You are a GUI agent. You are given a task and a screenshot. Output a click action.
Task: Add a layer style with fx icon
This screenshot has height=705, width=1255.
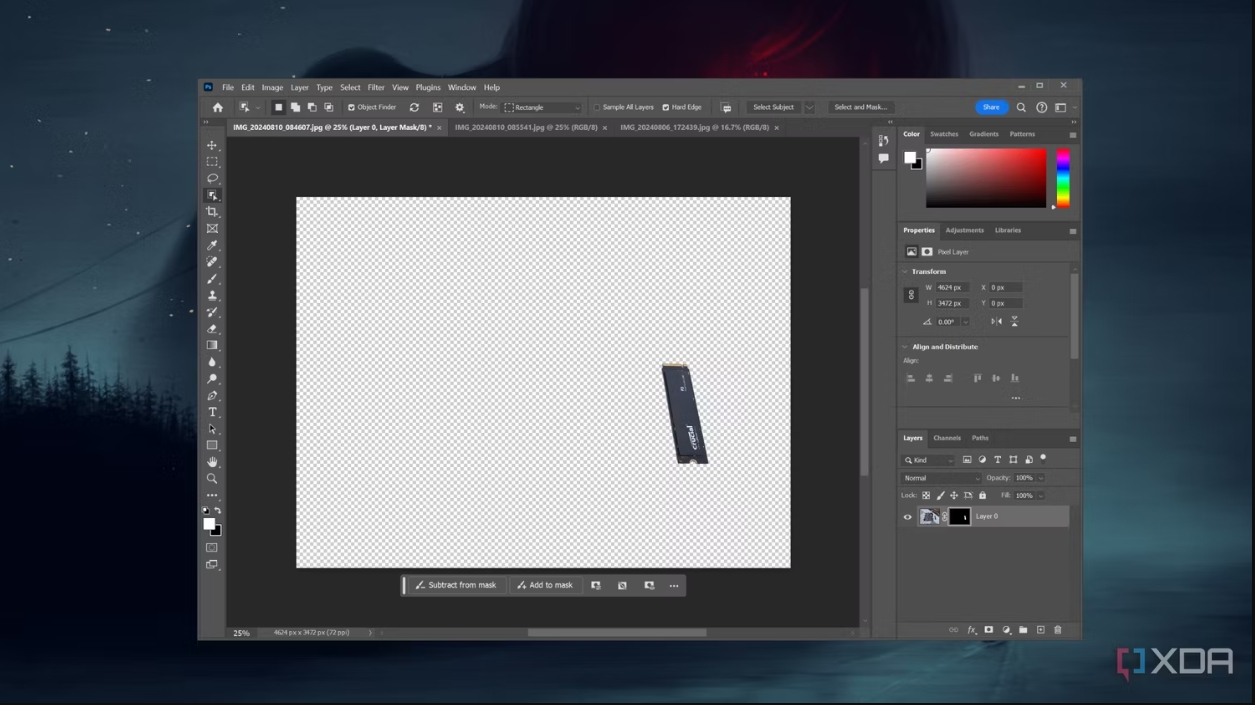tap(971, 630)
